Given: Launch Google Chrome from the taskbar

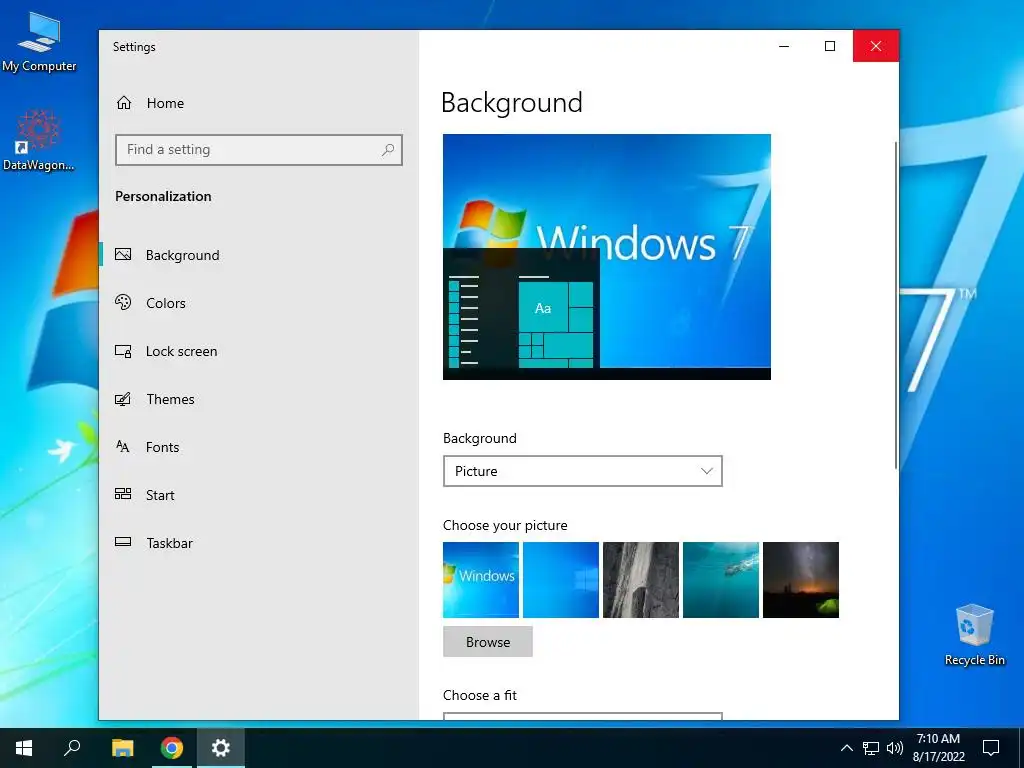Looking at the screenshot, I should 172,748.
